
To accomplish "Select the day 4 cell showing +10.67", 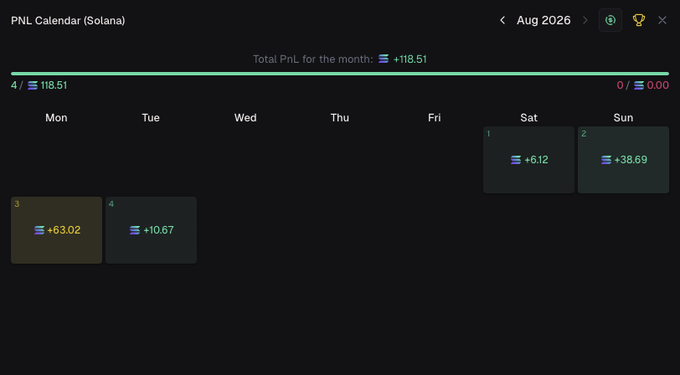I will tap(151, 230).
